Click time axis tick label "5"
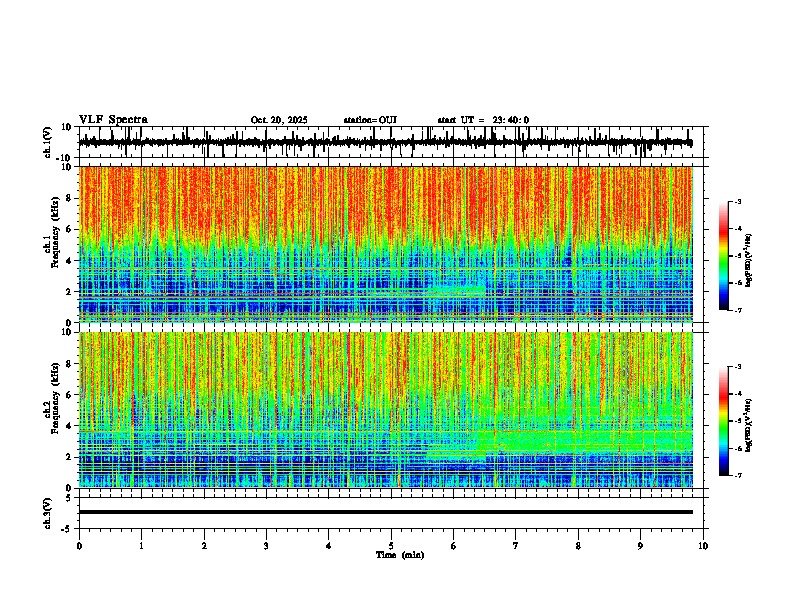 391,546
